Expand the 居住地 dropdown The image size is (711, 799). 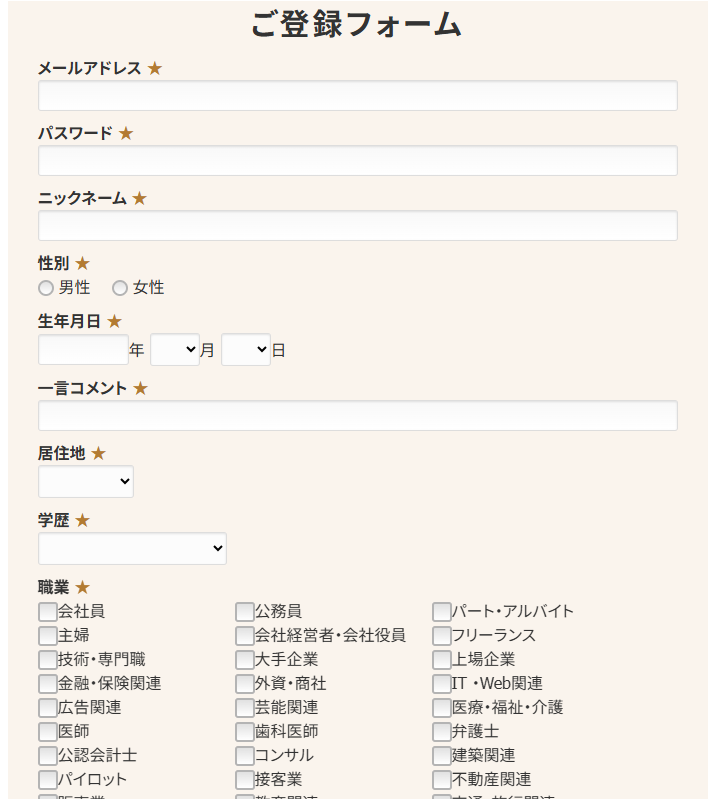point(86,481)
